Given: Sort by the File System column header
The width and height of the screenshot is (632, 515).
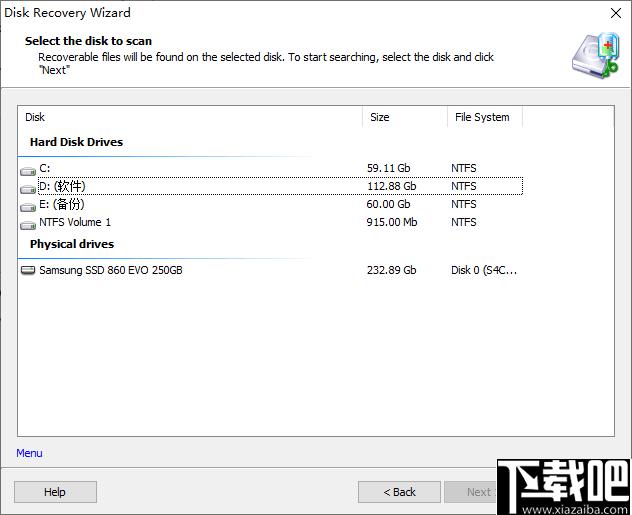Looking at the screenshot, I should pyautogui.click(x=485, y=117).
